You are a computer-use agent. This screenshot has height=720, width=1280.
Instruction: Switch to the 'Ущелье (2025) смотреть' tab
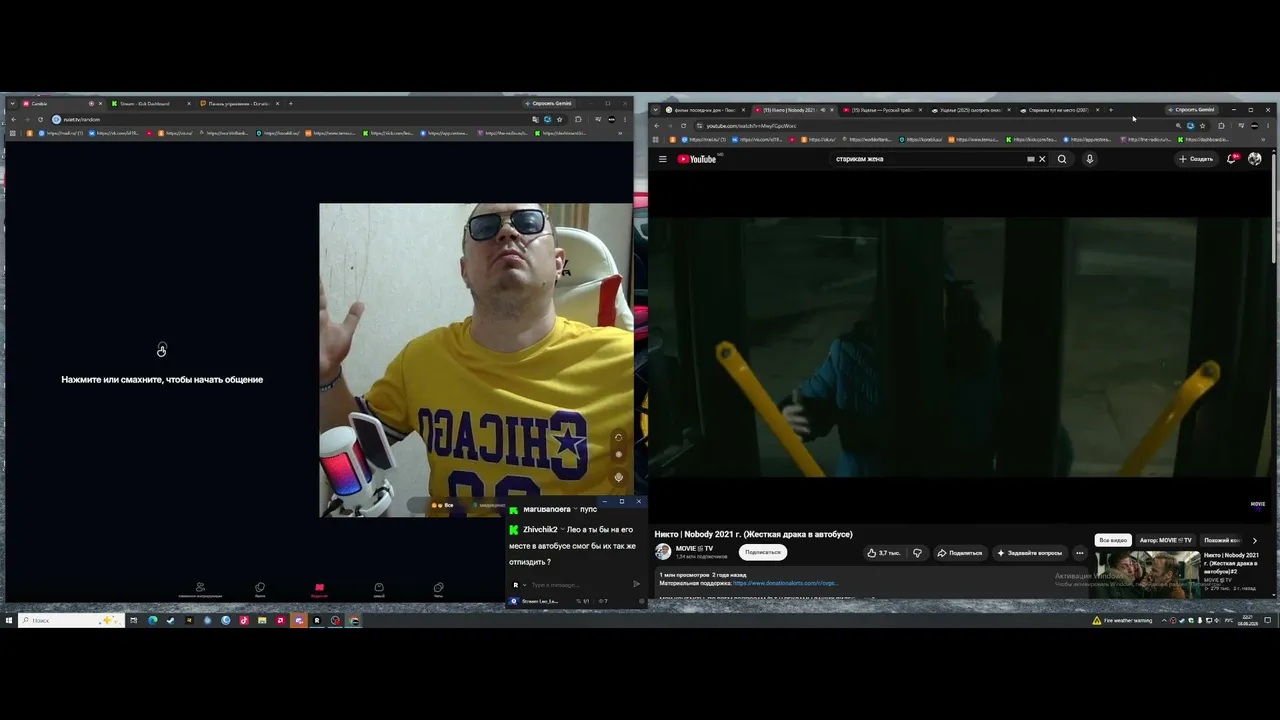click(968, 110)
